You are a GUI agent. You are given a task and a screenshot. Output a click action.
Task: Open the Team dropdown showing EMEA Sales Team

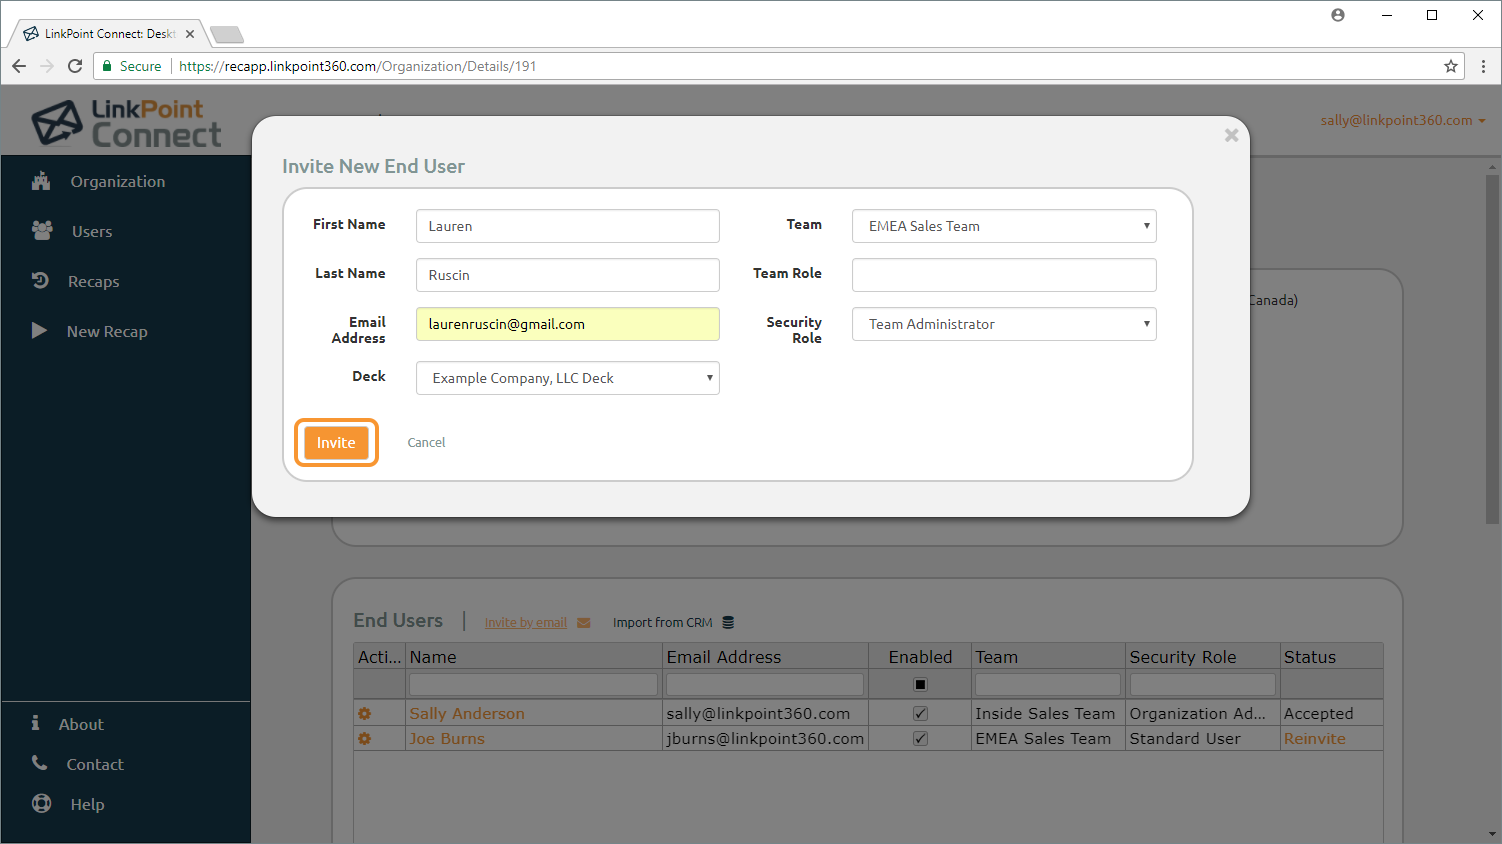[1004, 226]
